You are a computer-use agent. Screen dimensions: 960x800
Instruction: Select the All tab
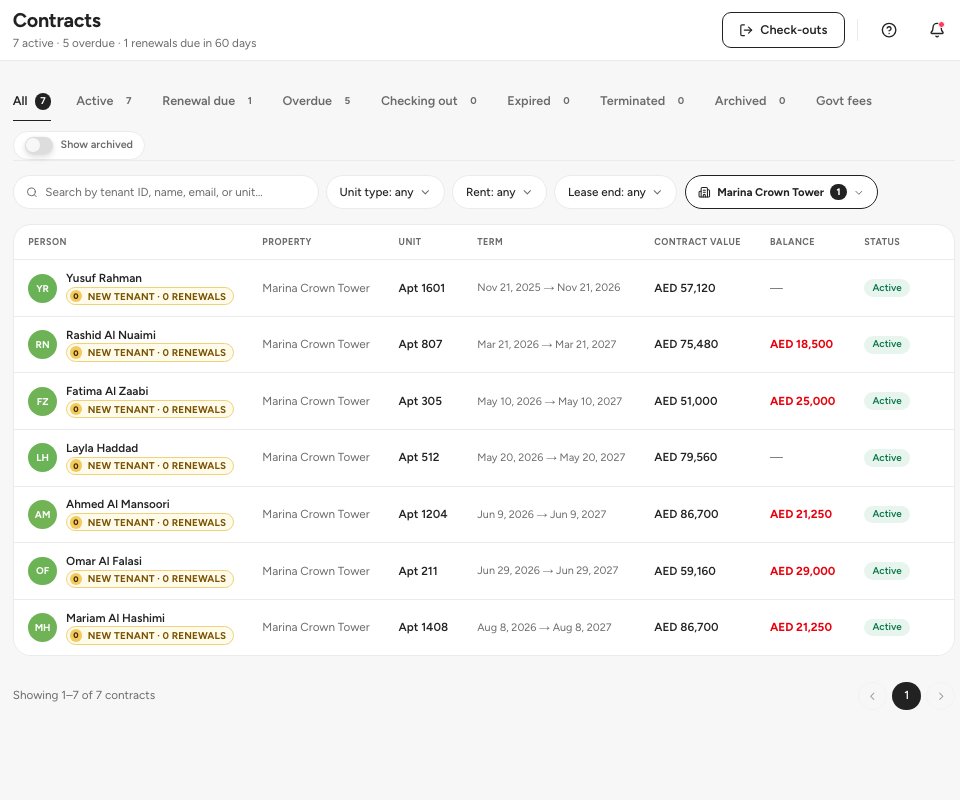(x=32, y=101)
